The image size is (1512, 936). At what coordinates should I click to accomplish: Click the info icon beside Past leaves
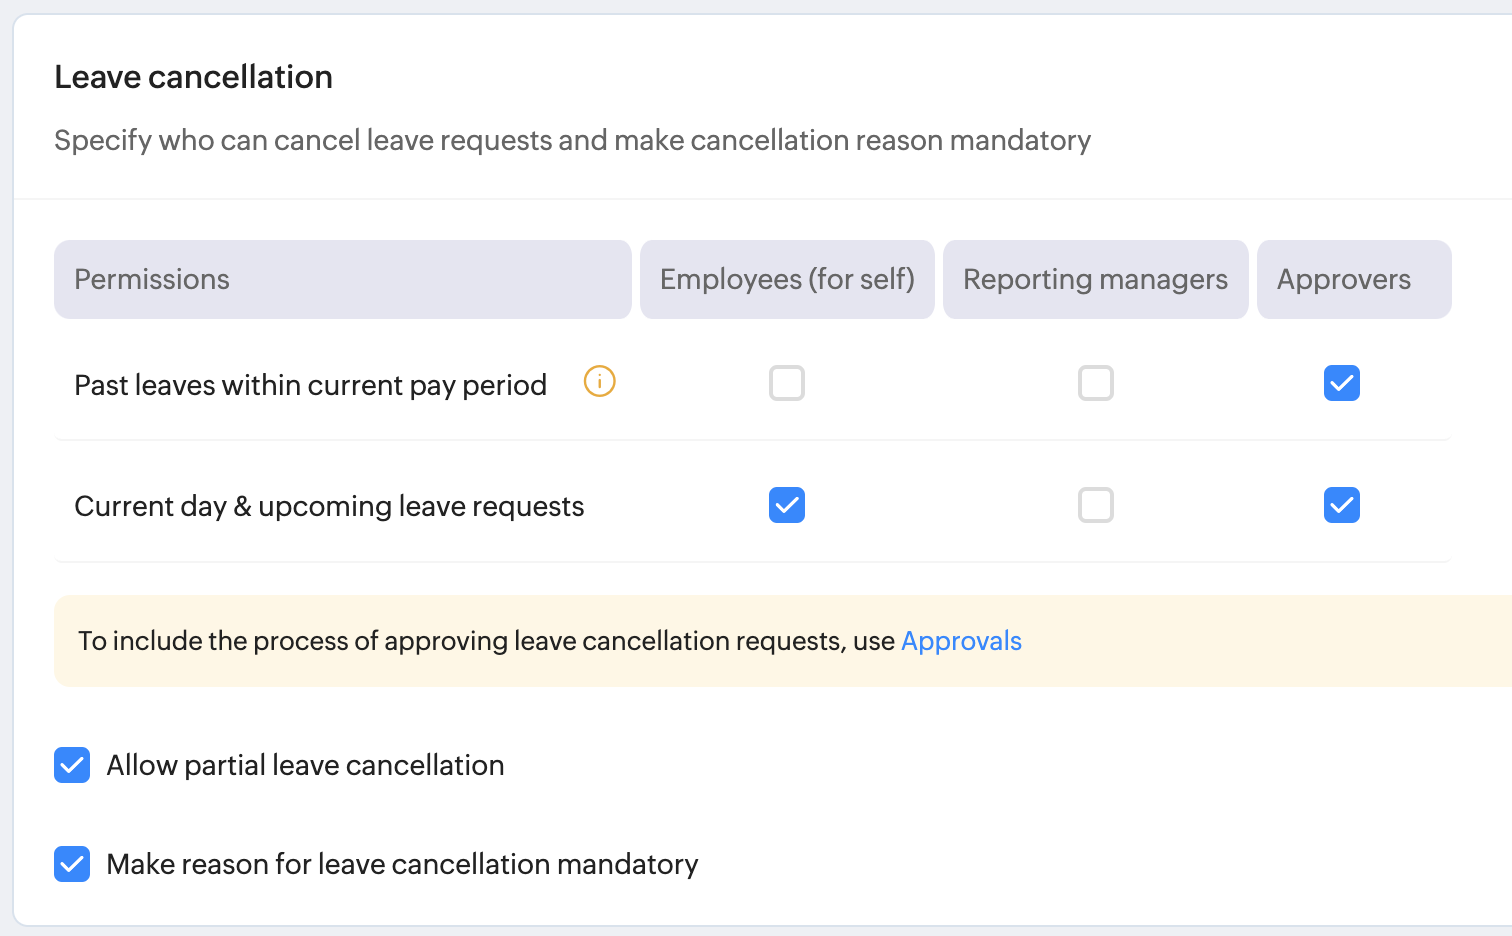(599, 382)
